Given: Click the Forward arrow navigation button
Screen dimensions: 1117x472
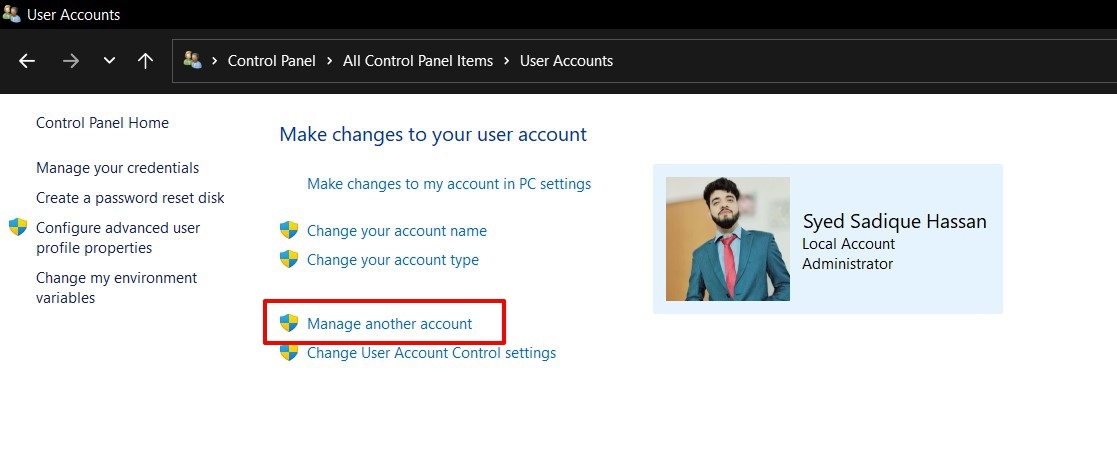Looking at the screenshot, I should pos(70,61).
